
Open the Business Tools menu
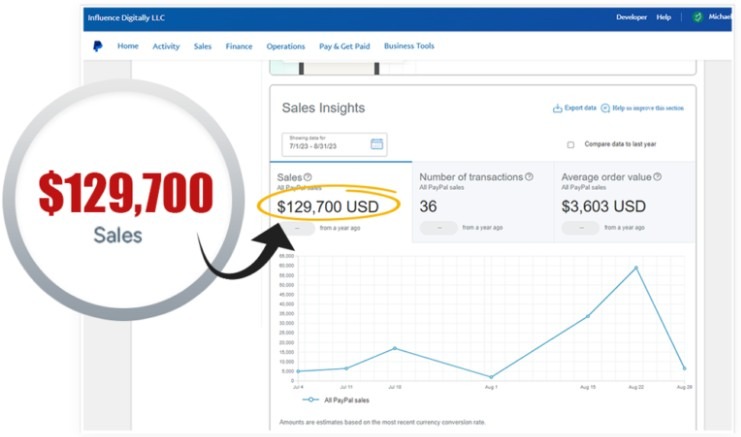[x=409, y=46]
